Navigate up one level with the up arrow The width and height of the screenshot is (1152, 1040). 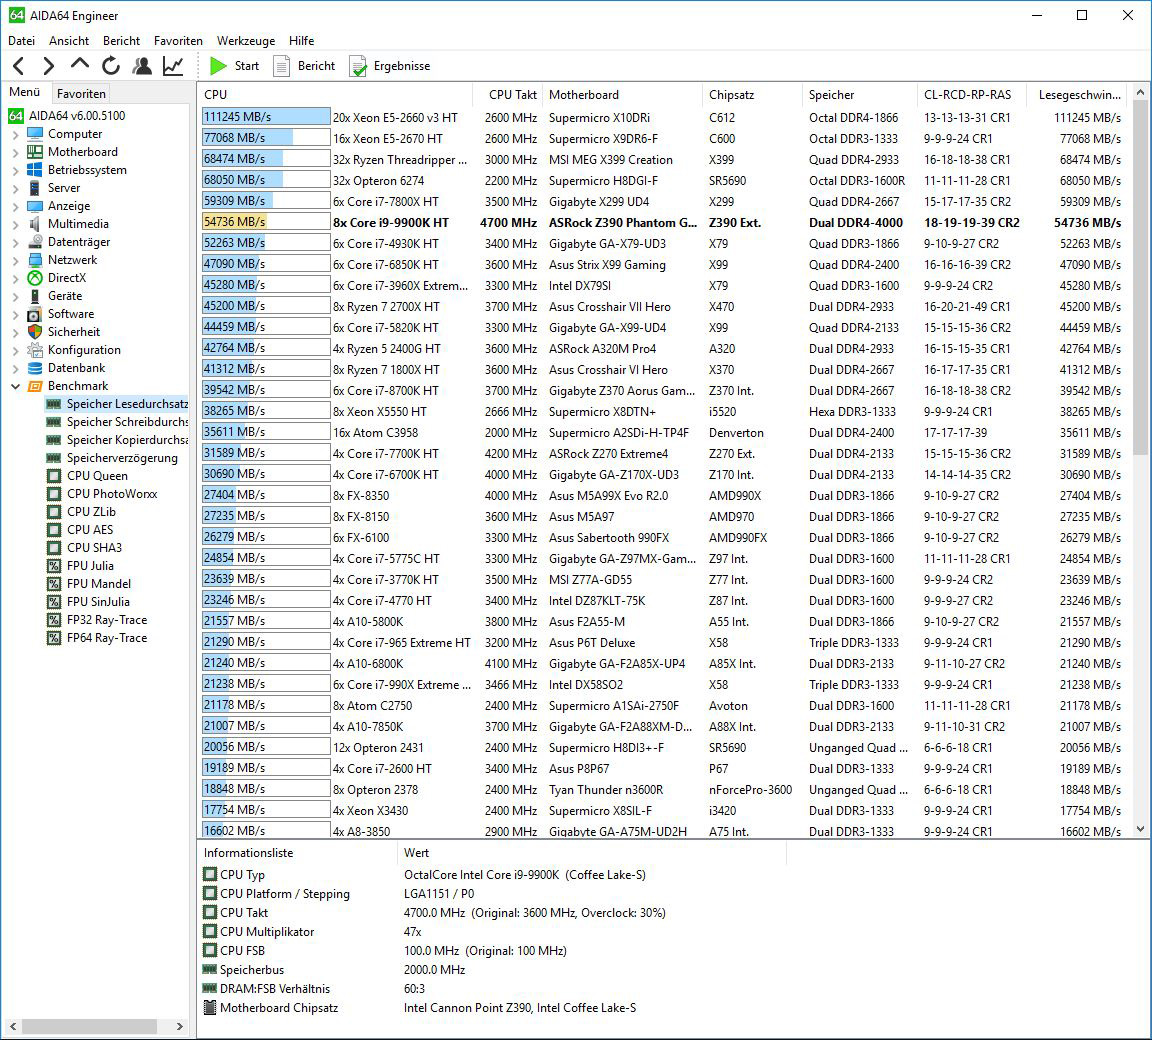80,65
